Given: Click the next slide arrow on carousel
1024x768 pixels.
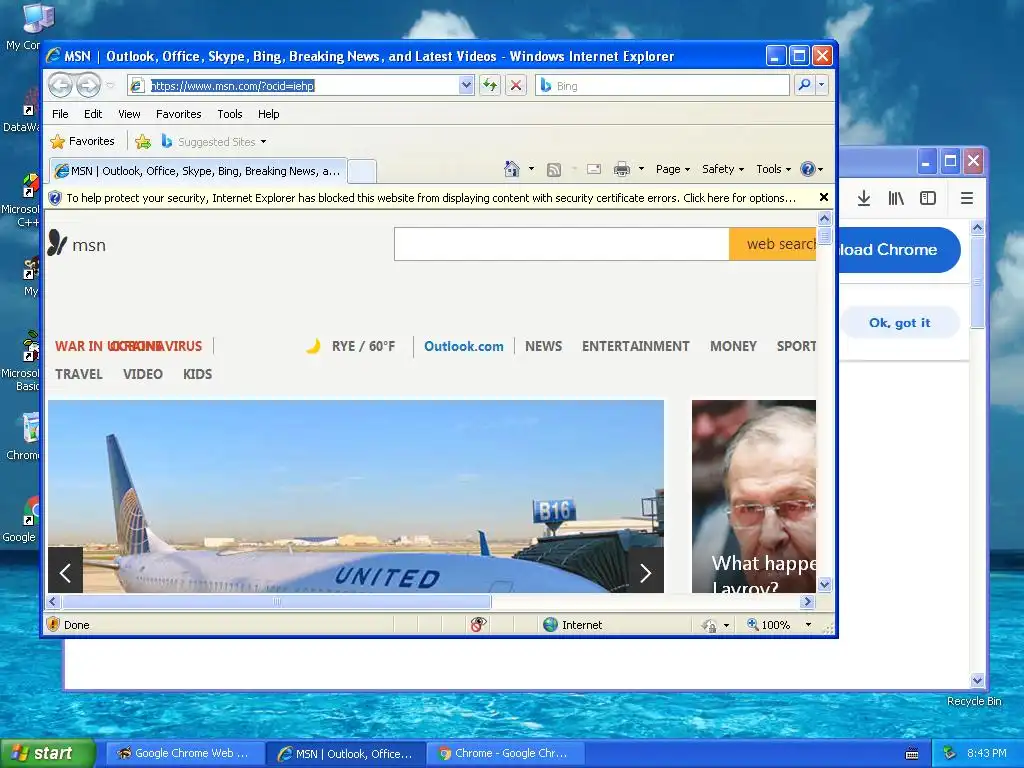Looking at the screenshot, I should pyautogui.click(x=646, y=573).
